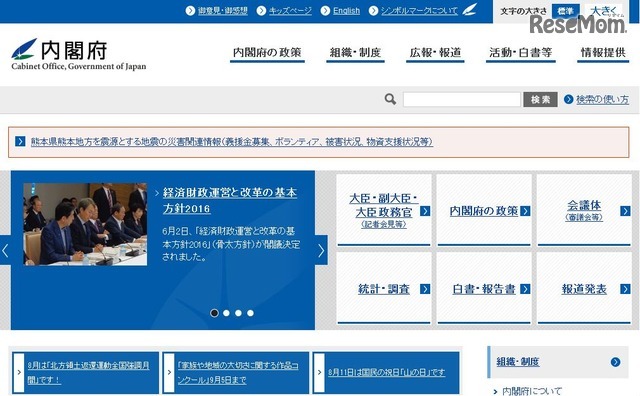Click round arrow icon in 組織・制度 sidebar header
This screenshot has height=396, width=640.
click(616, 362)
